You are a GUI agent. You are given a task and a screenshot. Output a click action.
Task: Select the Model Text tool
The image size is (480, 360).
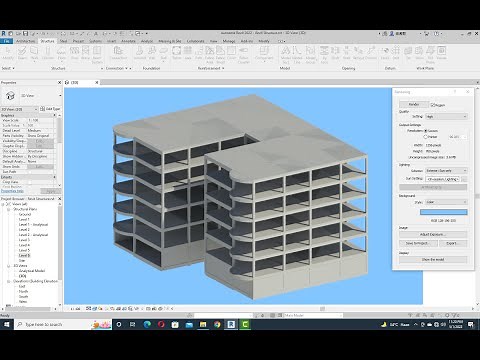[286, 55]
